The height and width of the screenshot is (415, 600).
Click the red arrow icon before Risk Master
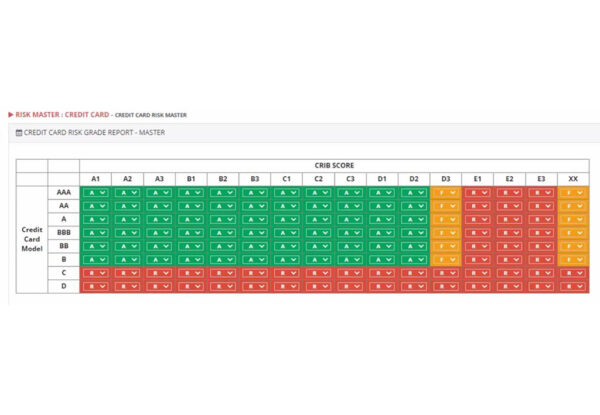click(x=11, y=115)
